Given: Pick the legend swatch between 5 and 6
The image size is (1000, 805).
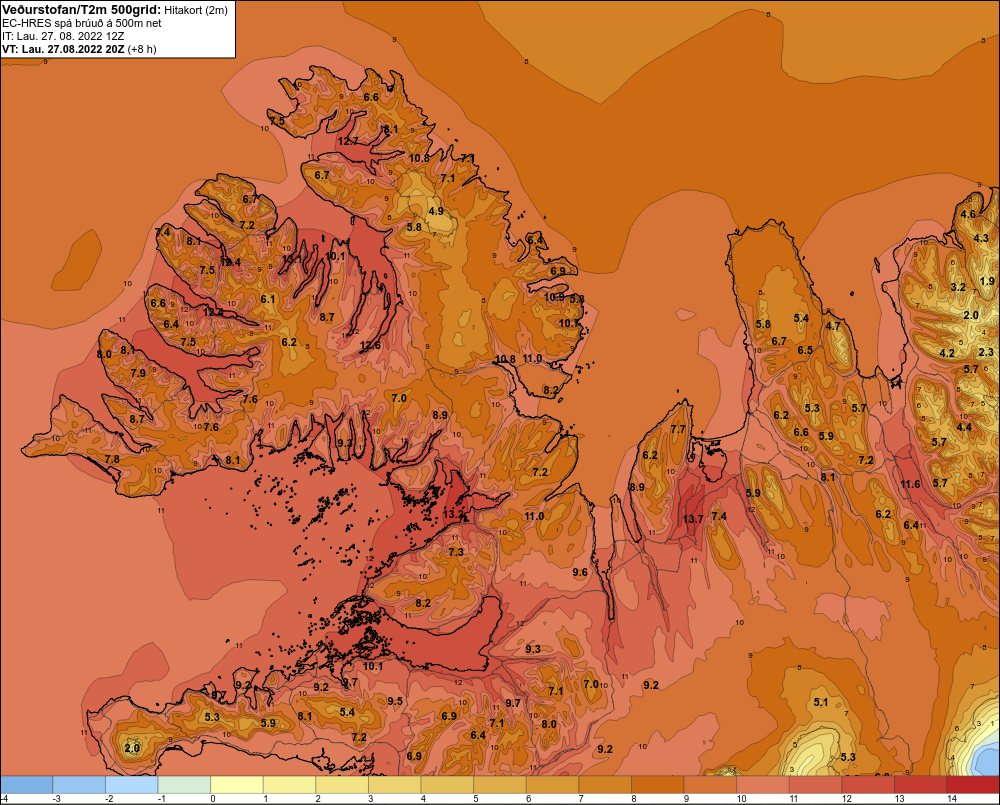Looking at the screenshot, I should pos(500,785).
